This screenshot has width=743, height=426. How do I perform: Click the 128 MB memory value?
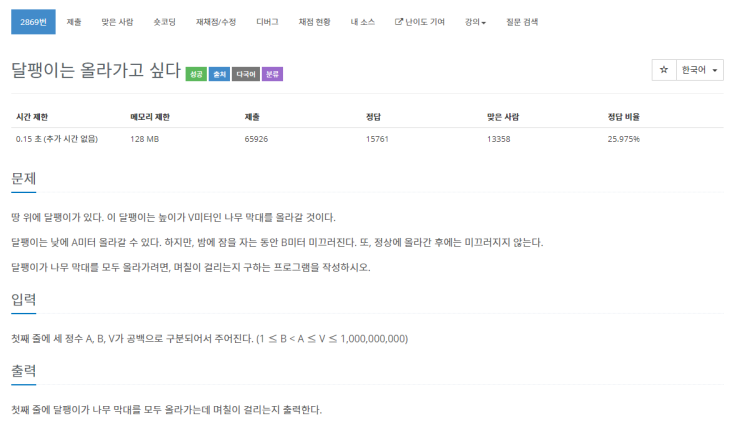(145, 139)
